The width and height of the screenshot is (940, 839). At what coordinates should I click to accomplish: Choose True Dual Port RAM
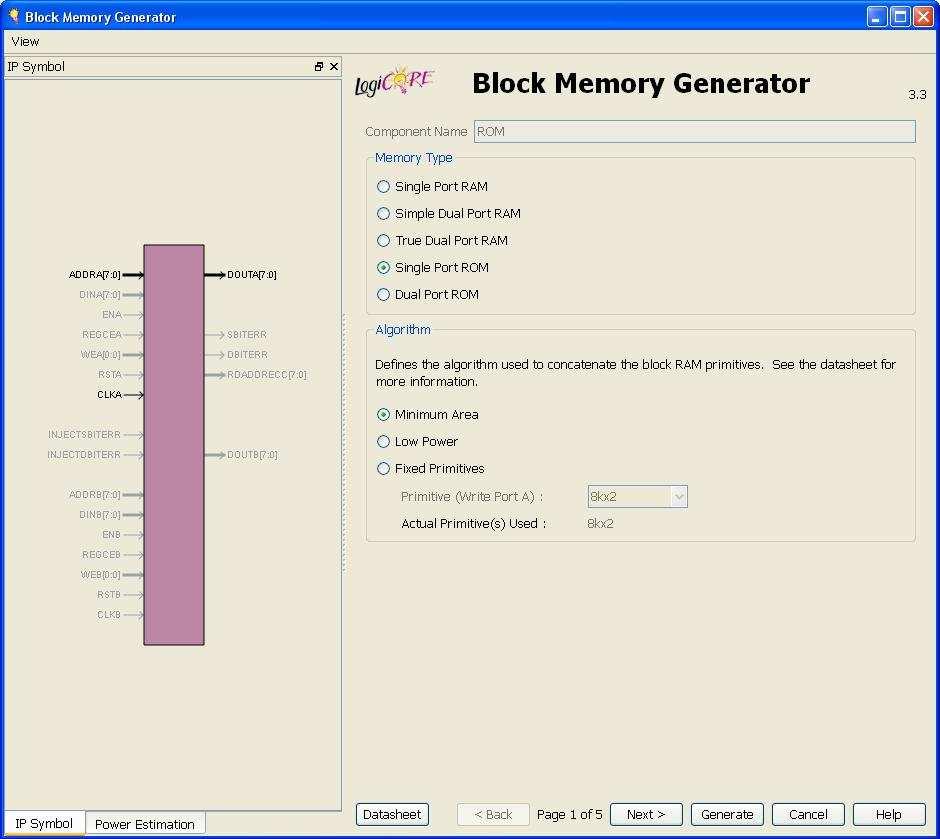442,240
